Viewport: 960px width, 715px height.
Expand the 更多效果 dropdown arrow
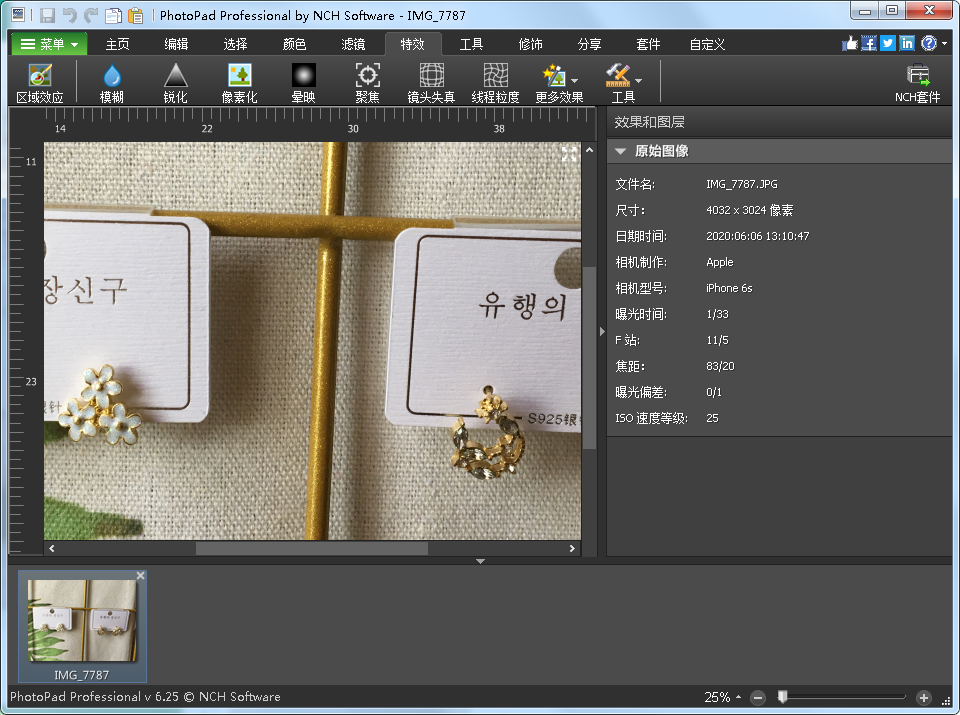[574, 79]
